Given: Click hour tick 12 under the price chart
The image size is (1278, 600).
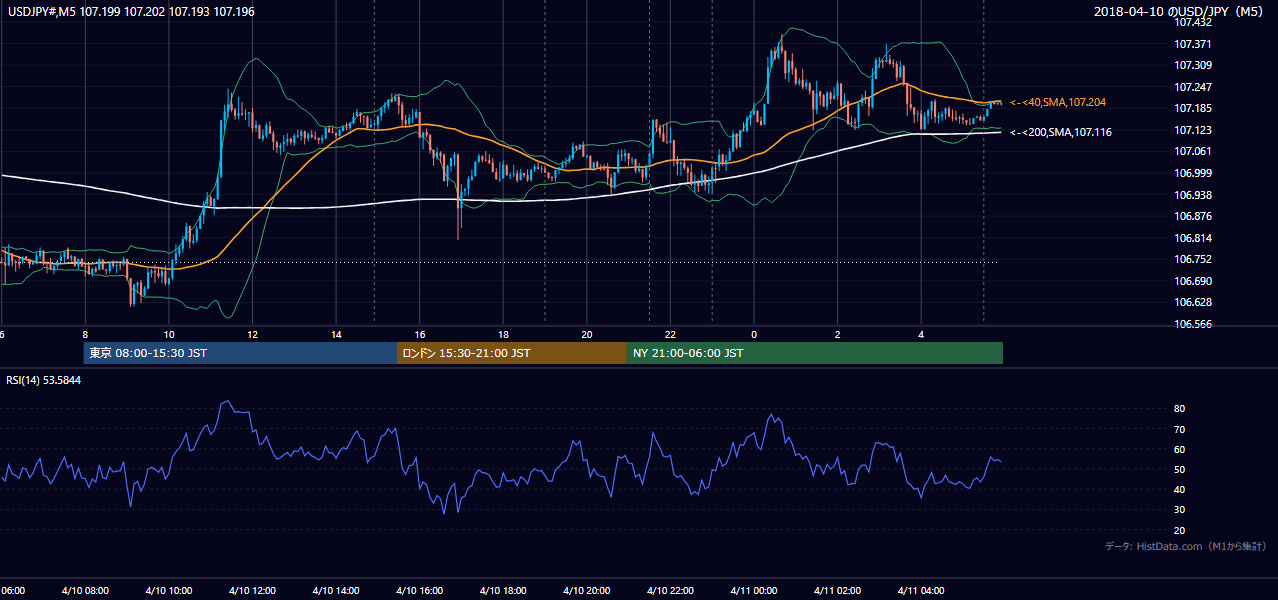Looking at the screenshot, I should point(252,334).
